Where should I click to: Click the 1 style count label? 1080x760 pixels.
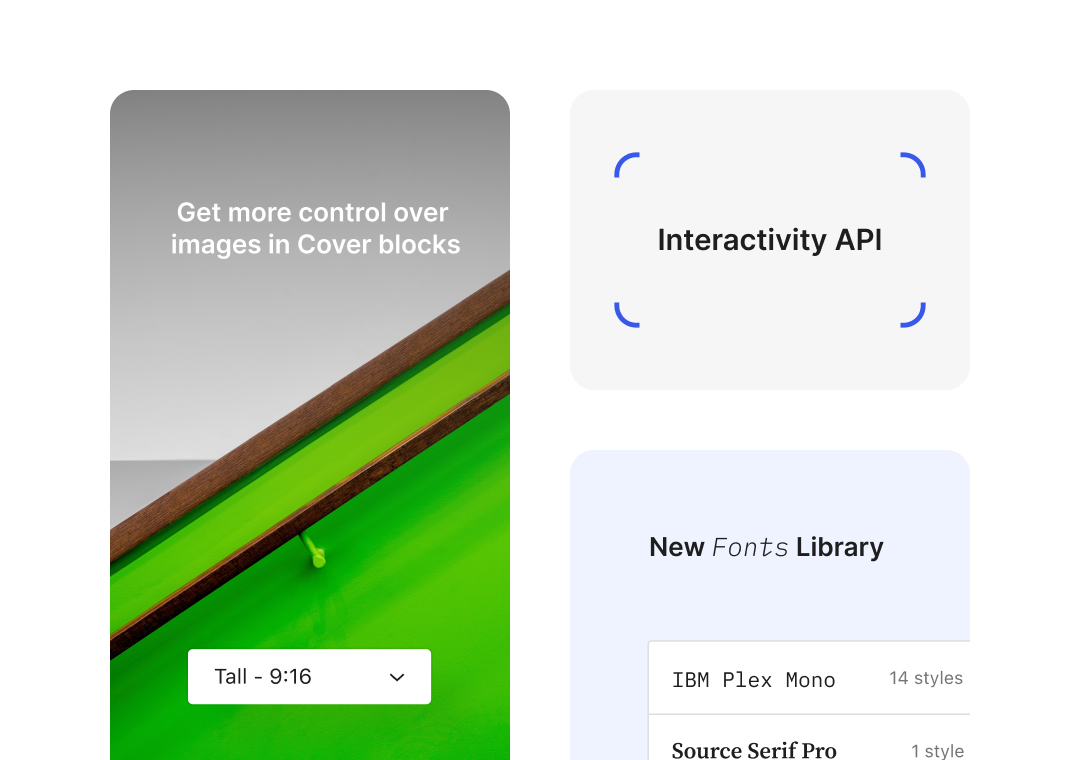click(x=937, y=751)
